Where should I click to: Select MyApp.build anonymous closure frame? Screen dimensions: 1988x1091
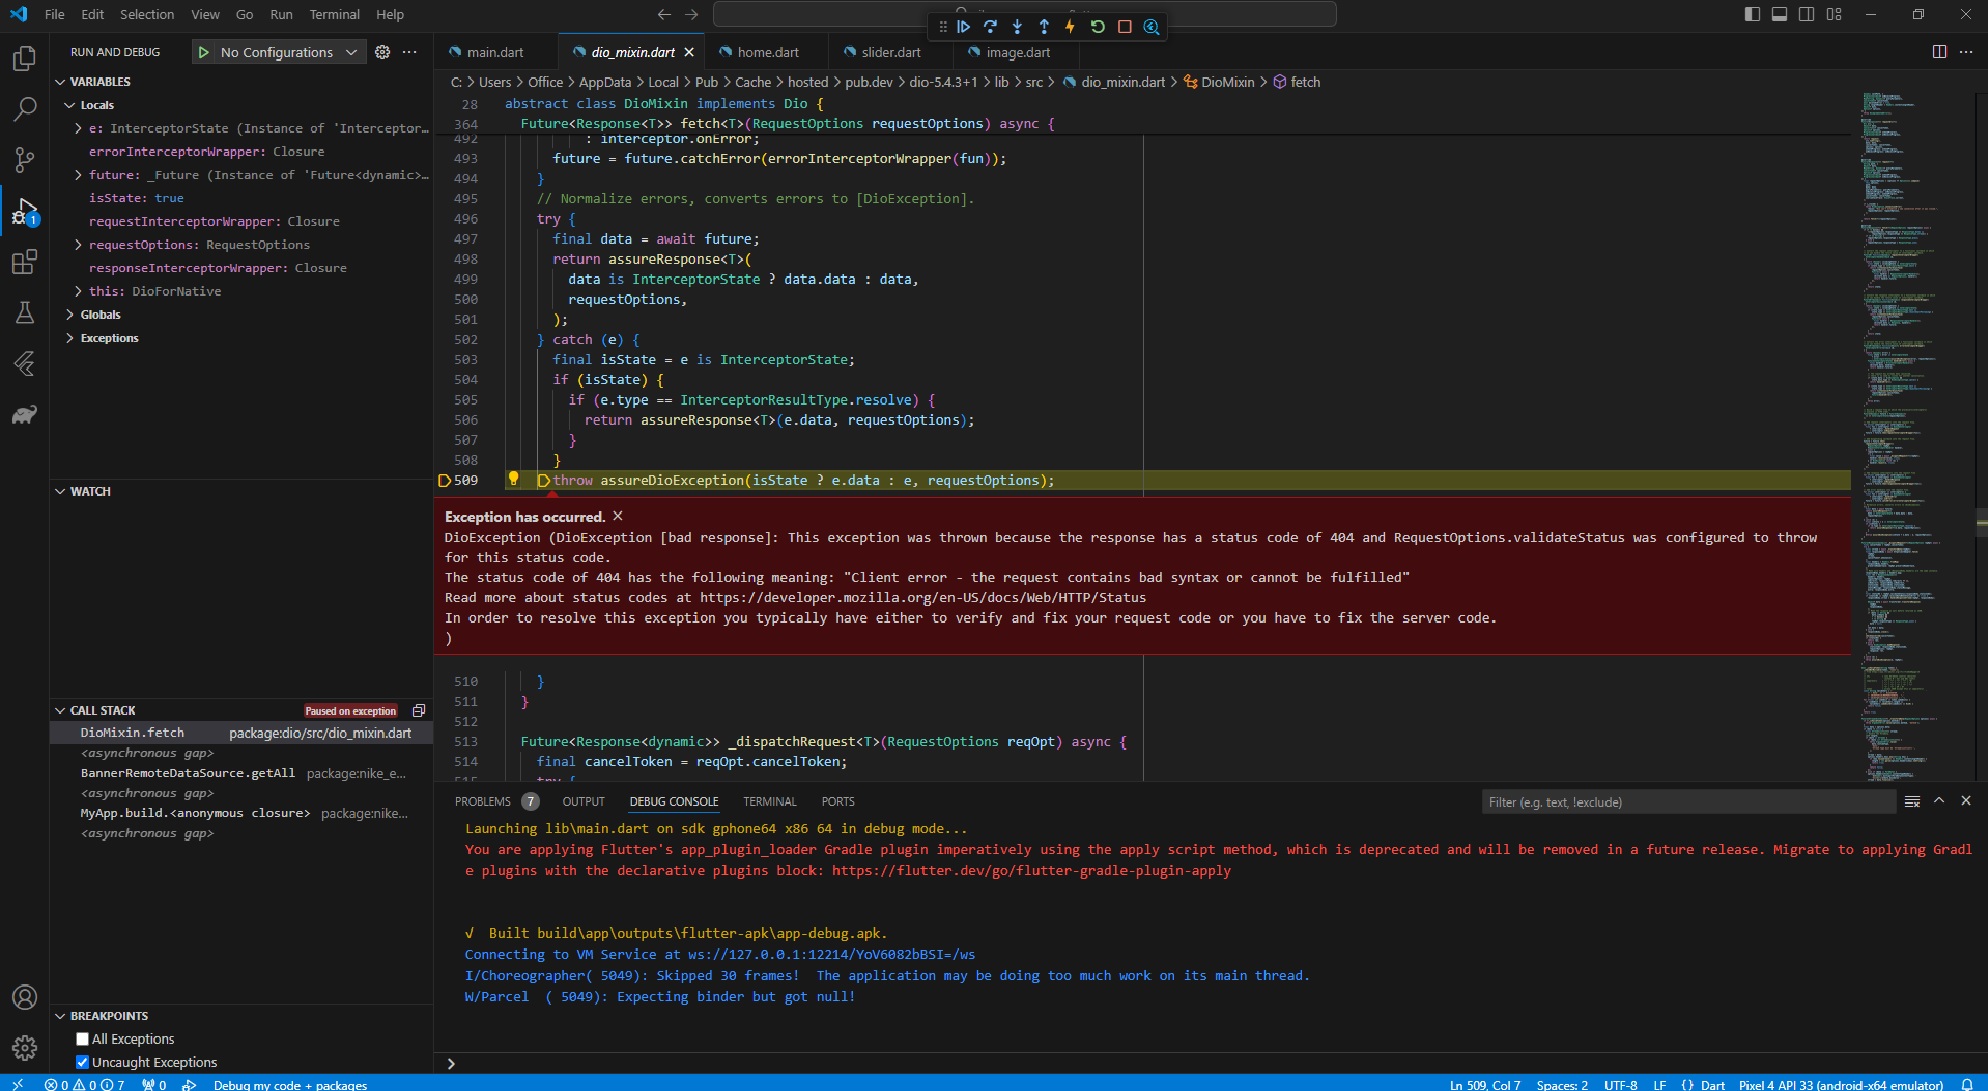(x=243, y=813)
